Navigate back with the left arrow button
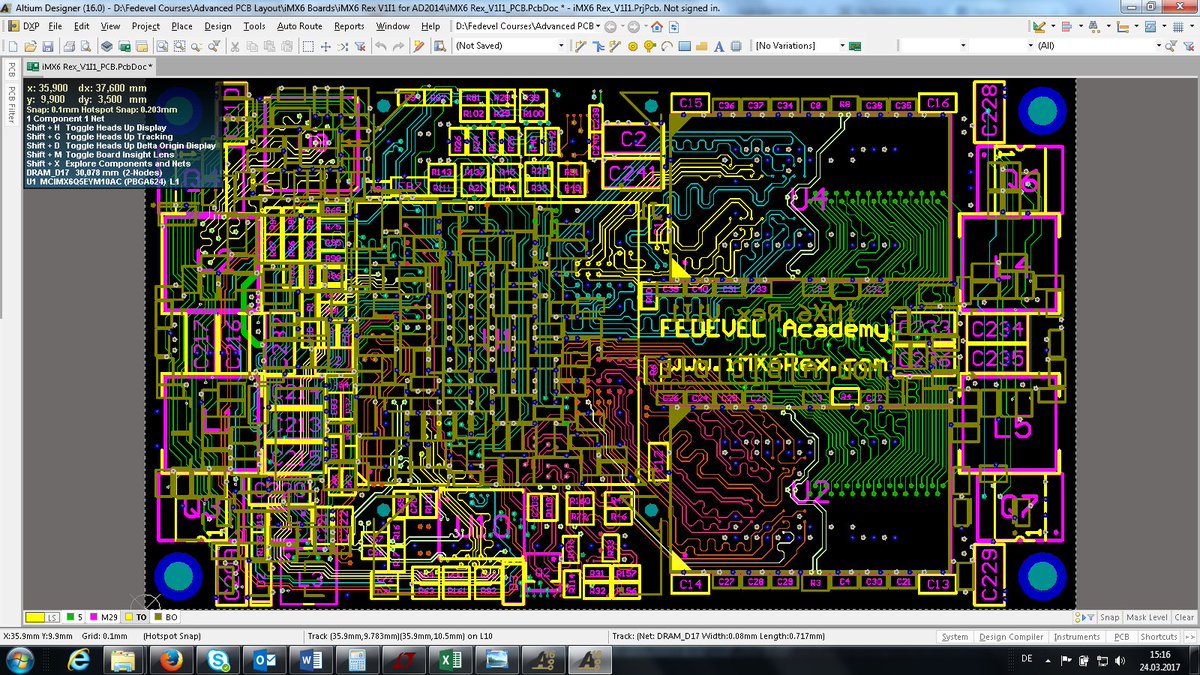The image size is (1200, 675). (610, 26)
